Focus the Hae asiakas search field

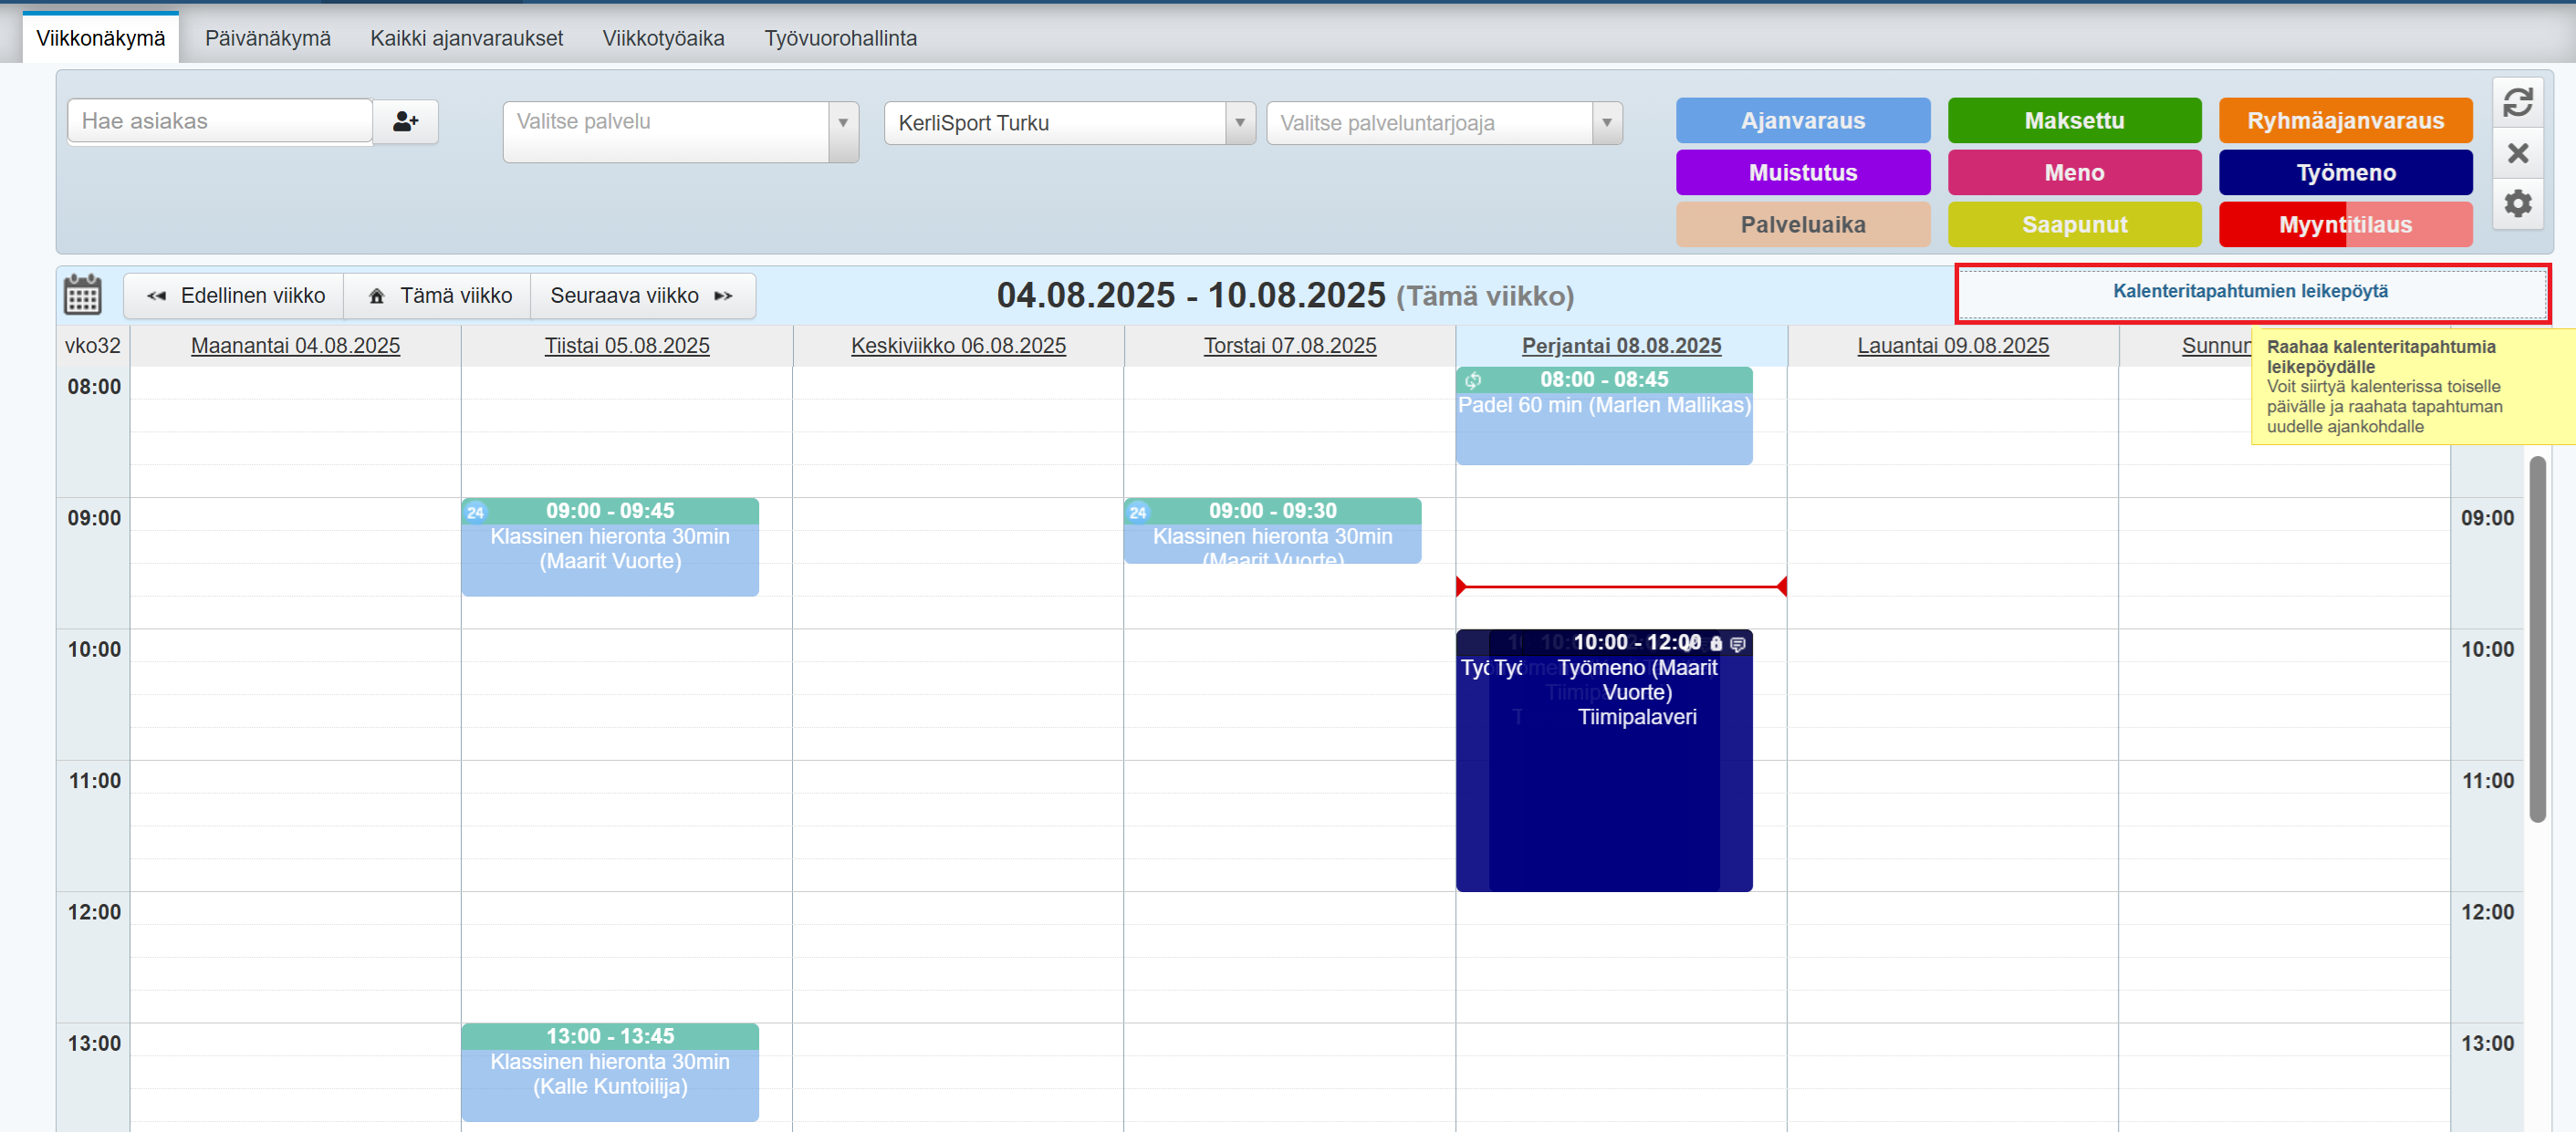pos(220,121)
